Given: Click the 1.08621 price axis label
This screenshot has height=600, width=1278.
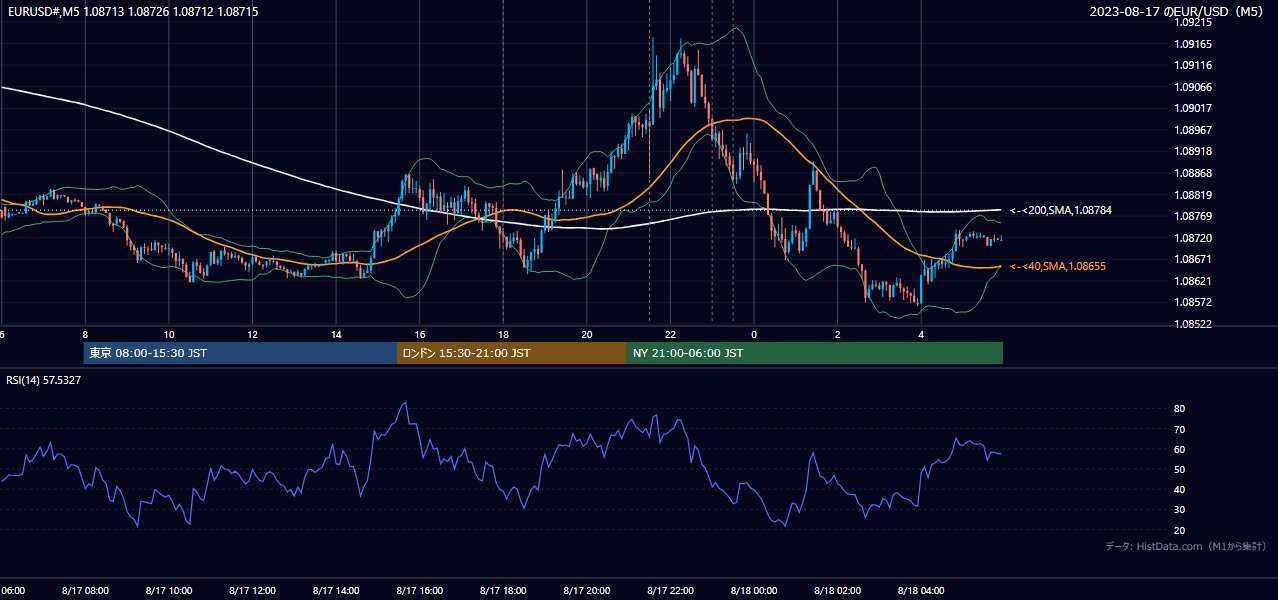Looking at the screenshot, I should pos(1193,281).
